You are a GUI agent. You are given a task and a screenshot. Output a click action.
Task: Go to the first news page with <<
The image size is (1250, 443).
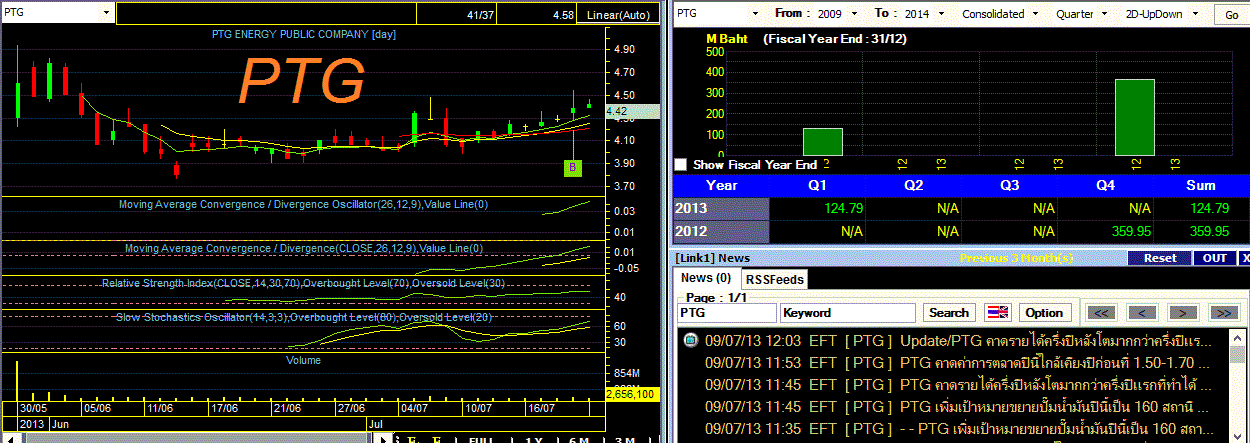coord(1102,313)
